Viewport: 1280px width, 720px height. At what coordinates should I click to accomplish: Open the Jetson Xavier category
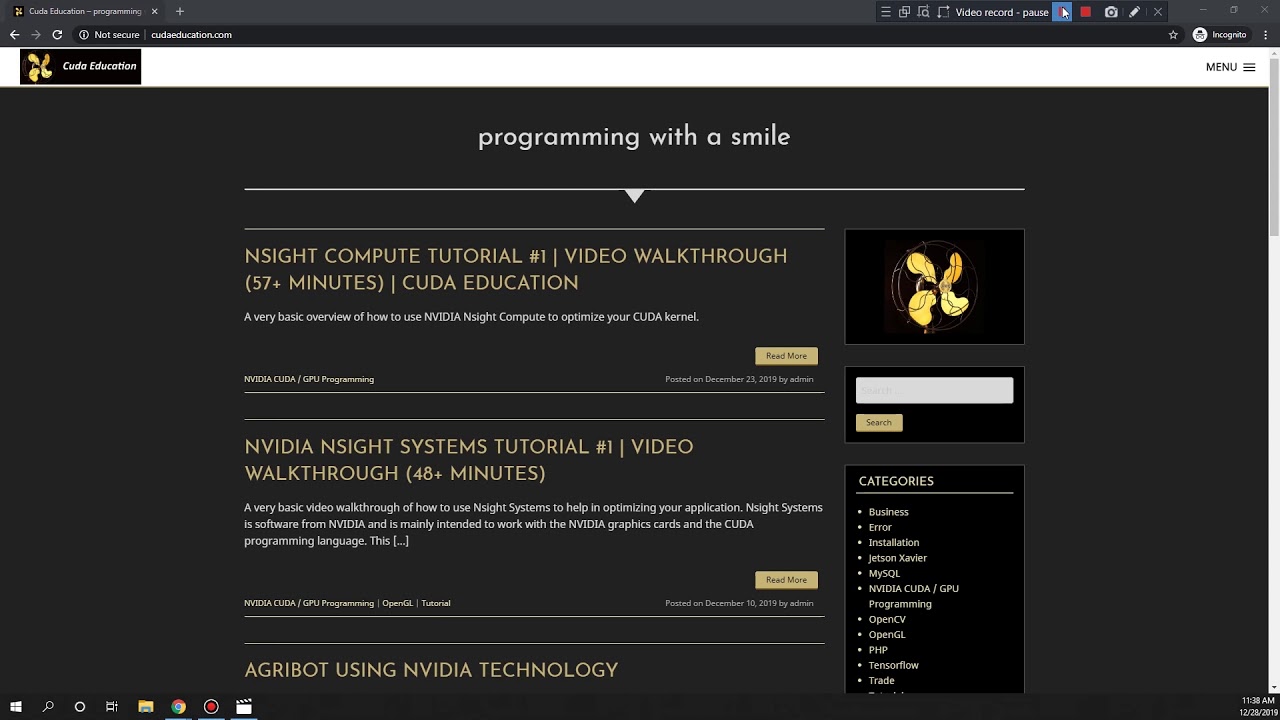pyautogui.click(x=898, y=558)
